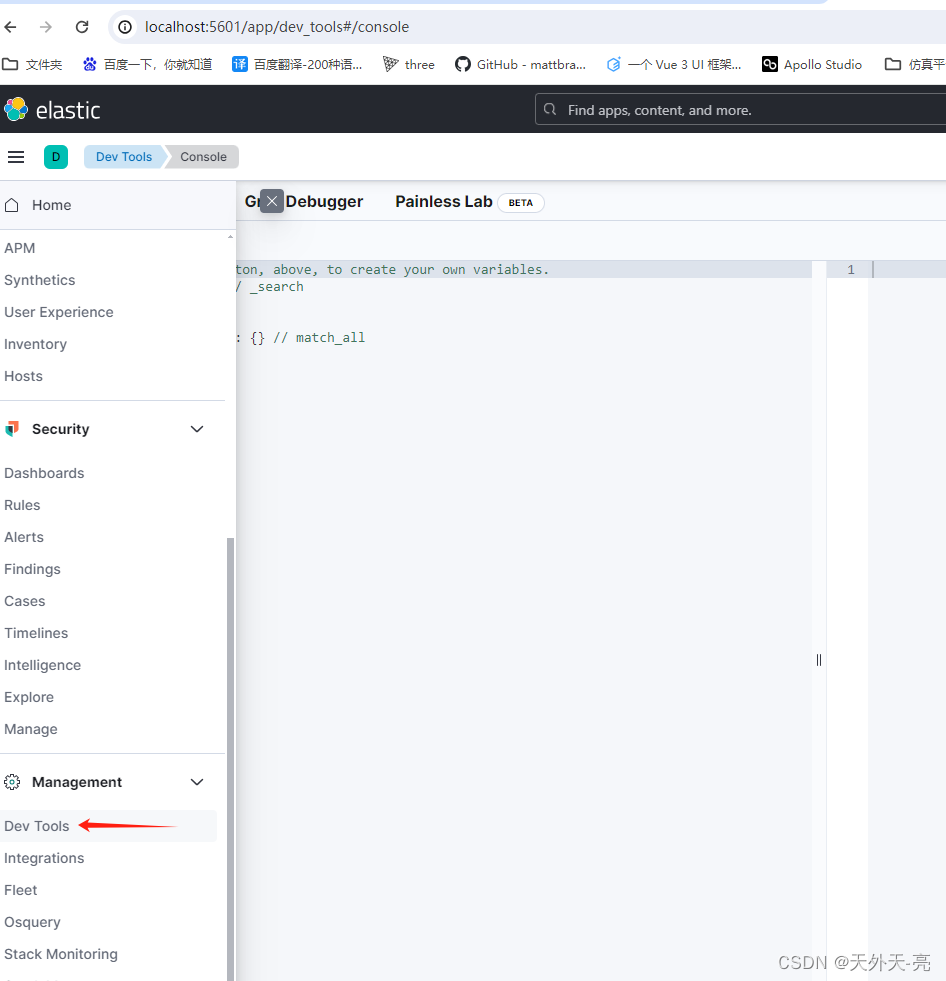Focus the Find apps, content search field
Viewport: 946px width, 981px height.
(x=741, y=110)
